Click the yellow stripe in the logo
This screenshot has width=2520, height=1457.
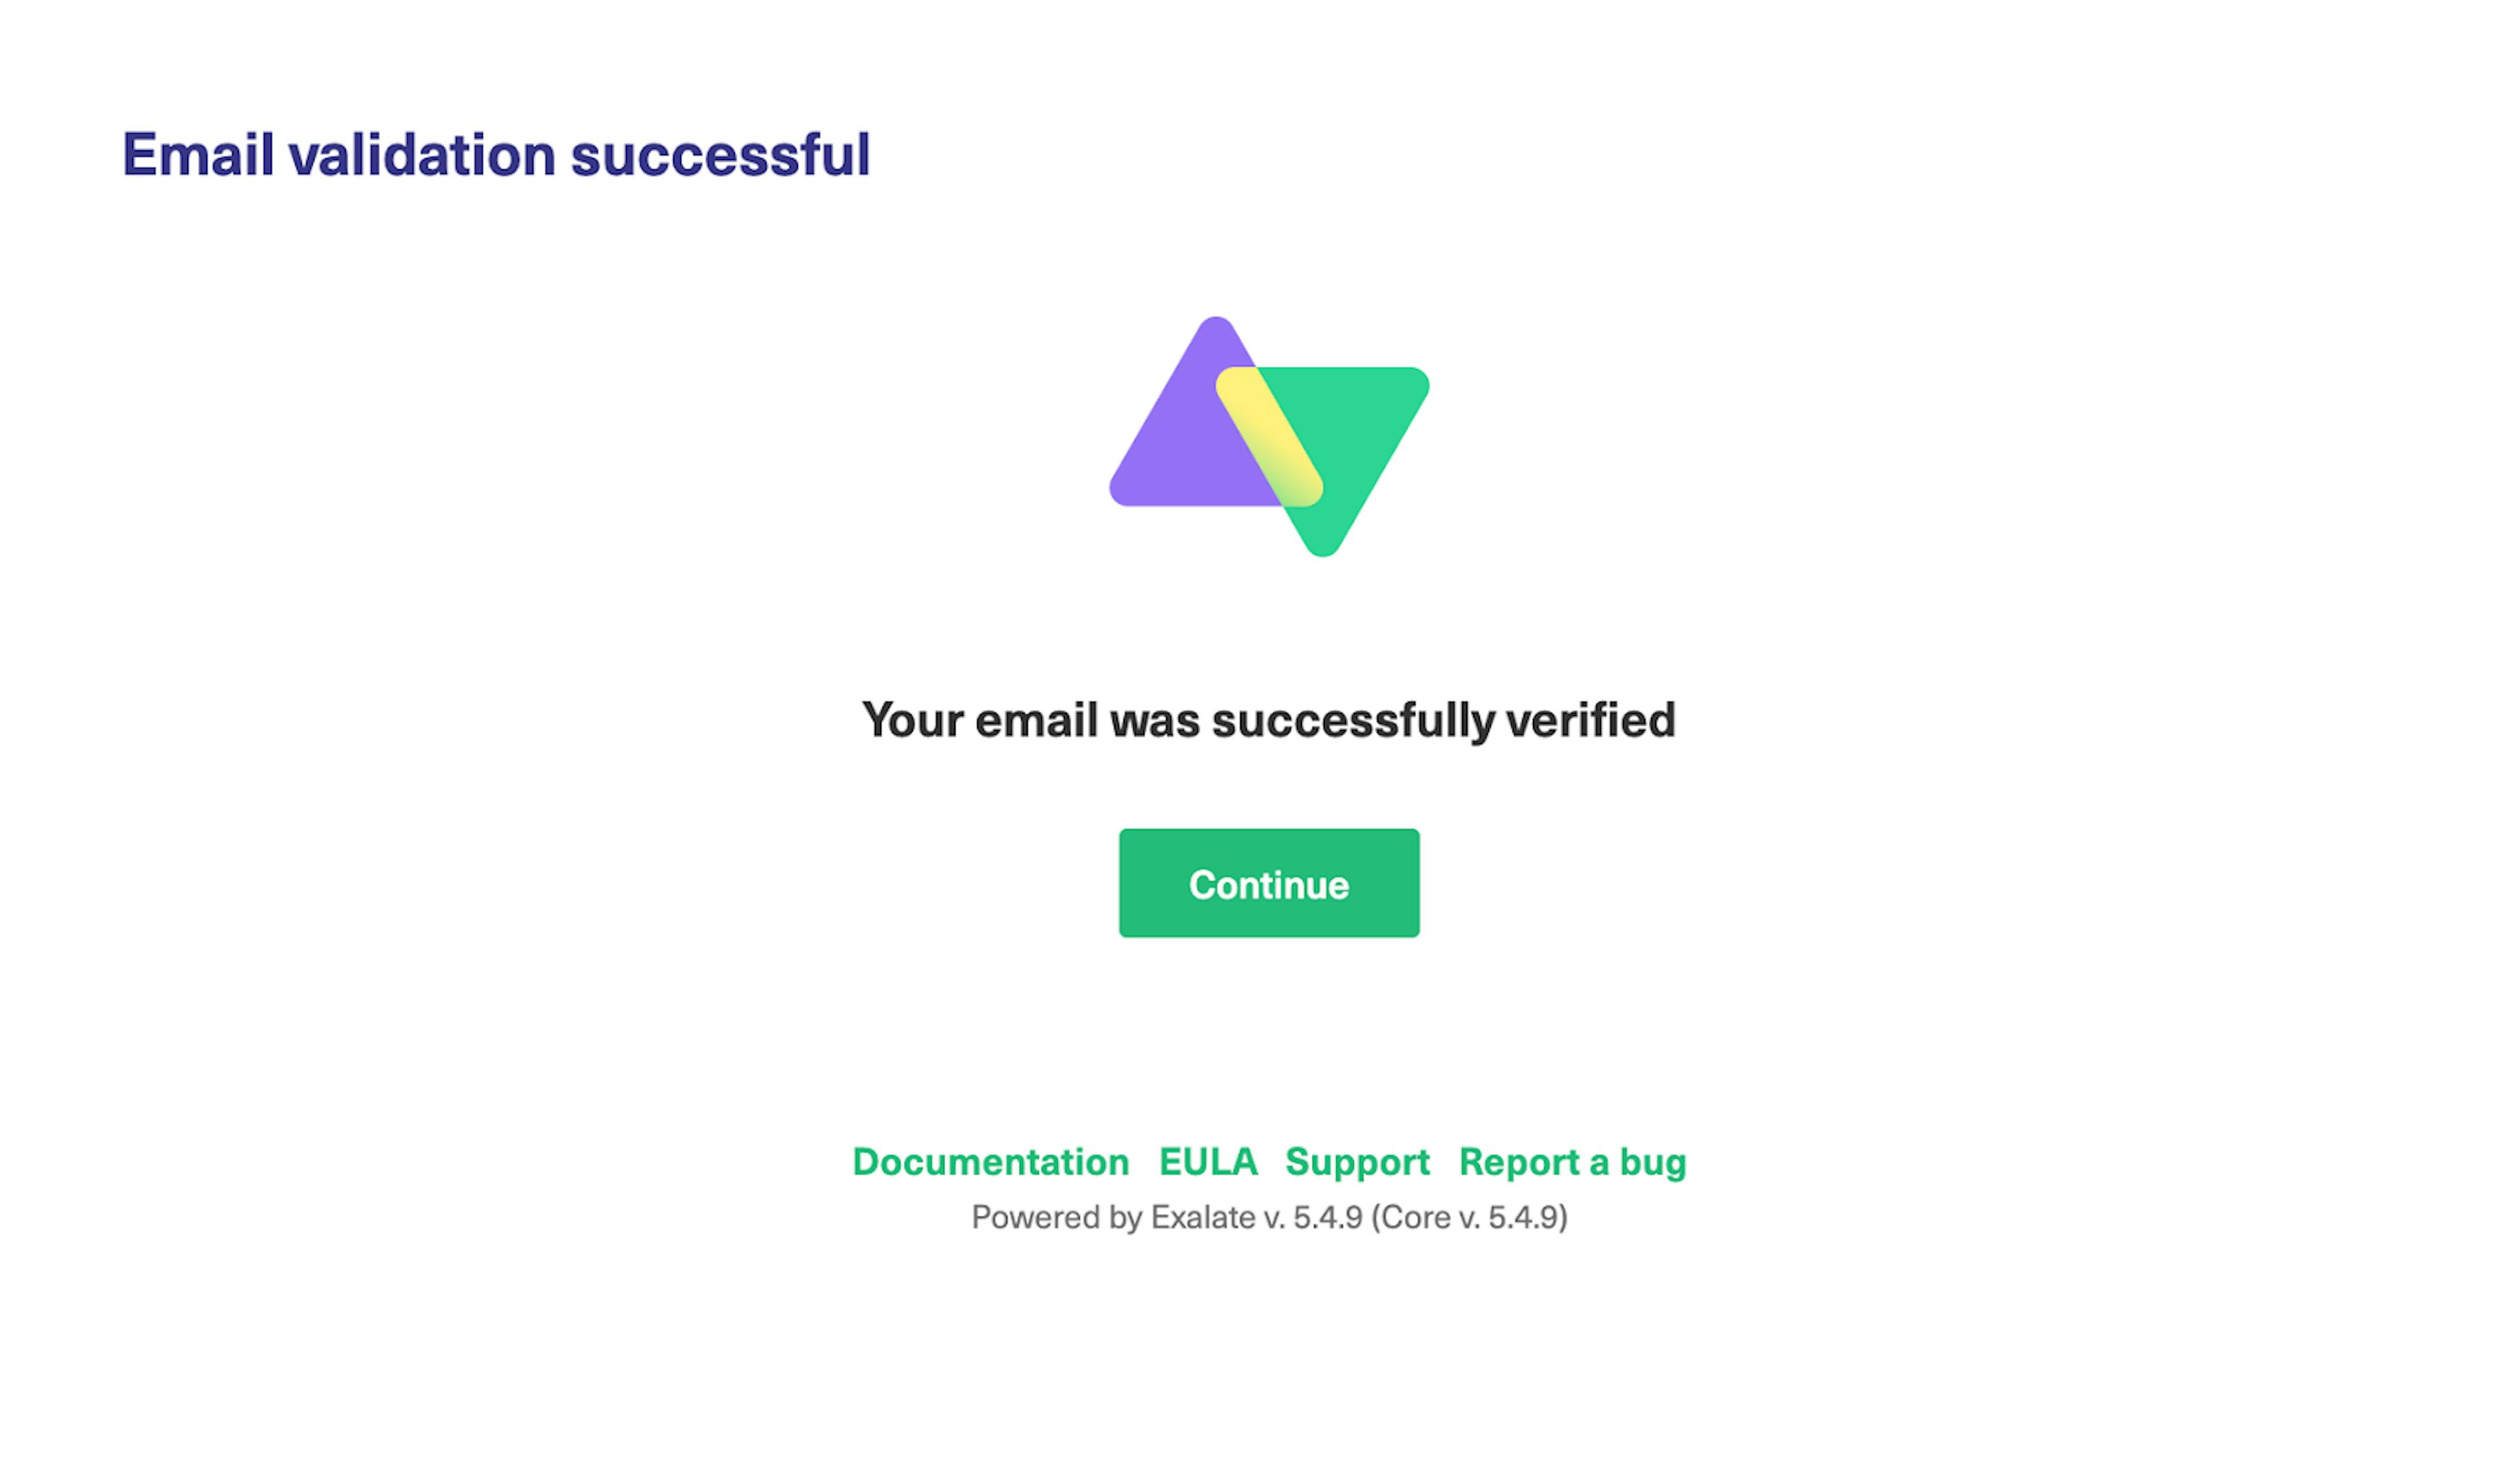pos(1269,436)
